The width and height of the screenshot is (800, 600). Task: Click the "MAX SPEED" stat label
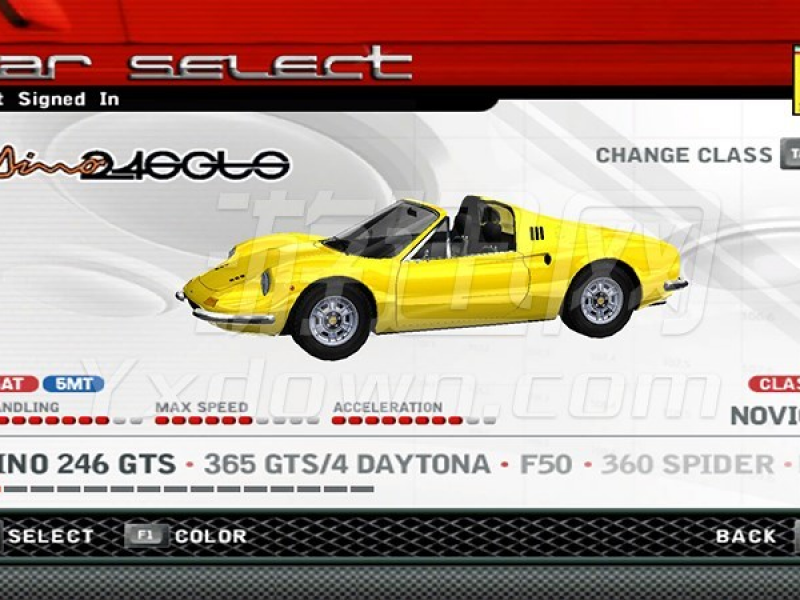202,407
